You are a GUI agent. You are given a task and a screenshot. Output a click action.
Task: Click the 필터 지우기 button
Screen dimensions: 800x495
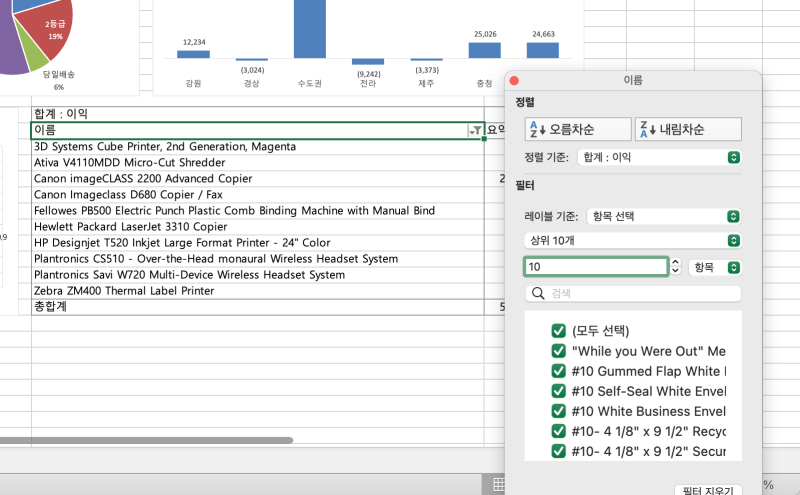tap(708, 491)
